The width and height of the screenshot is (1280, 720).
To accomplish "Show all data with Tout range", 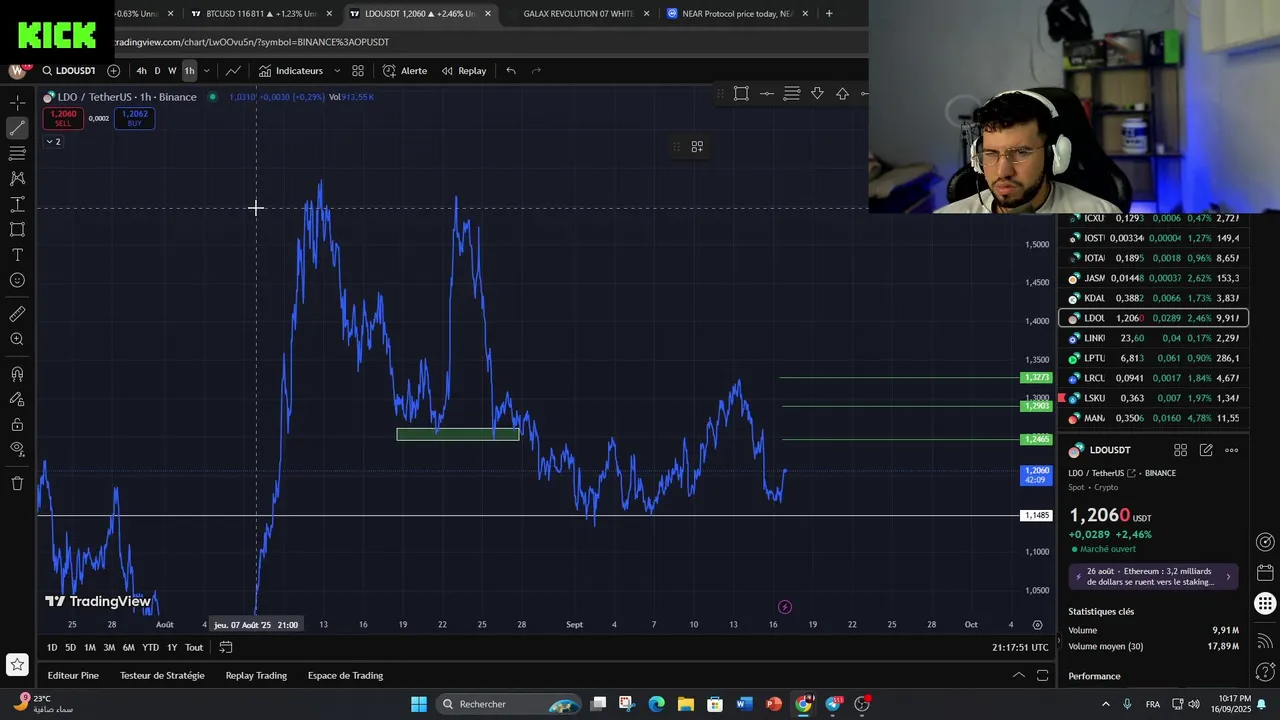I will pyautogui.click(x=194, y=648).
